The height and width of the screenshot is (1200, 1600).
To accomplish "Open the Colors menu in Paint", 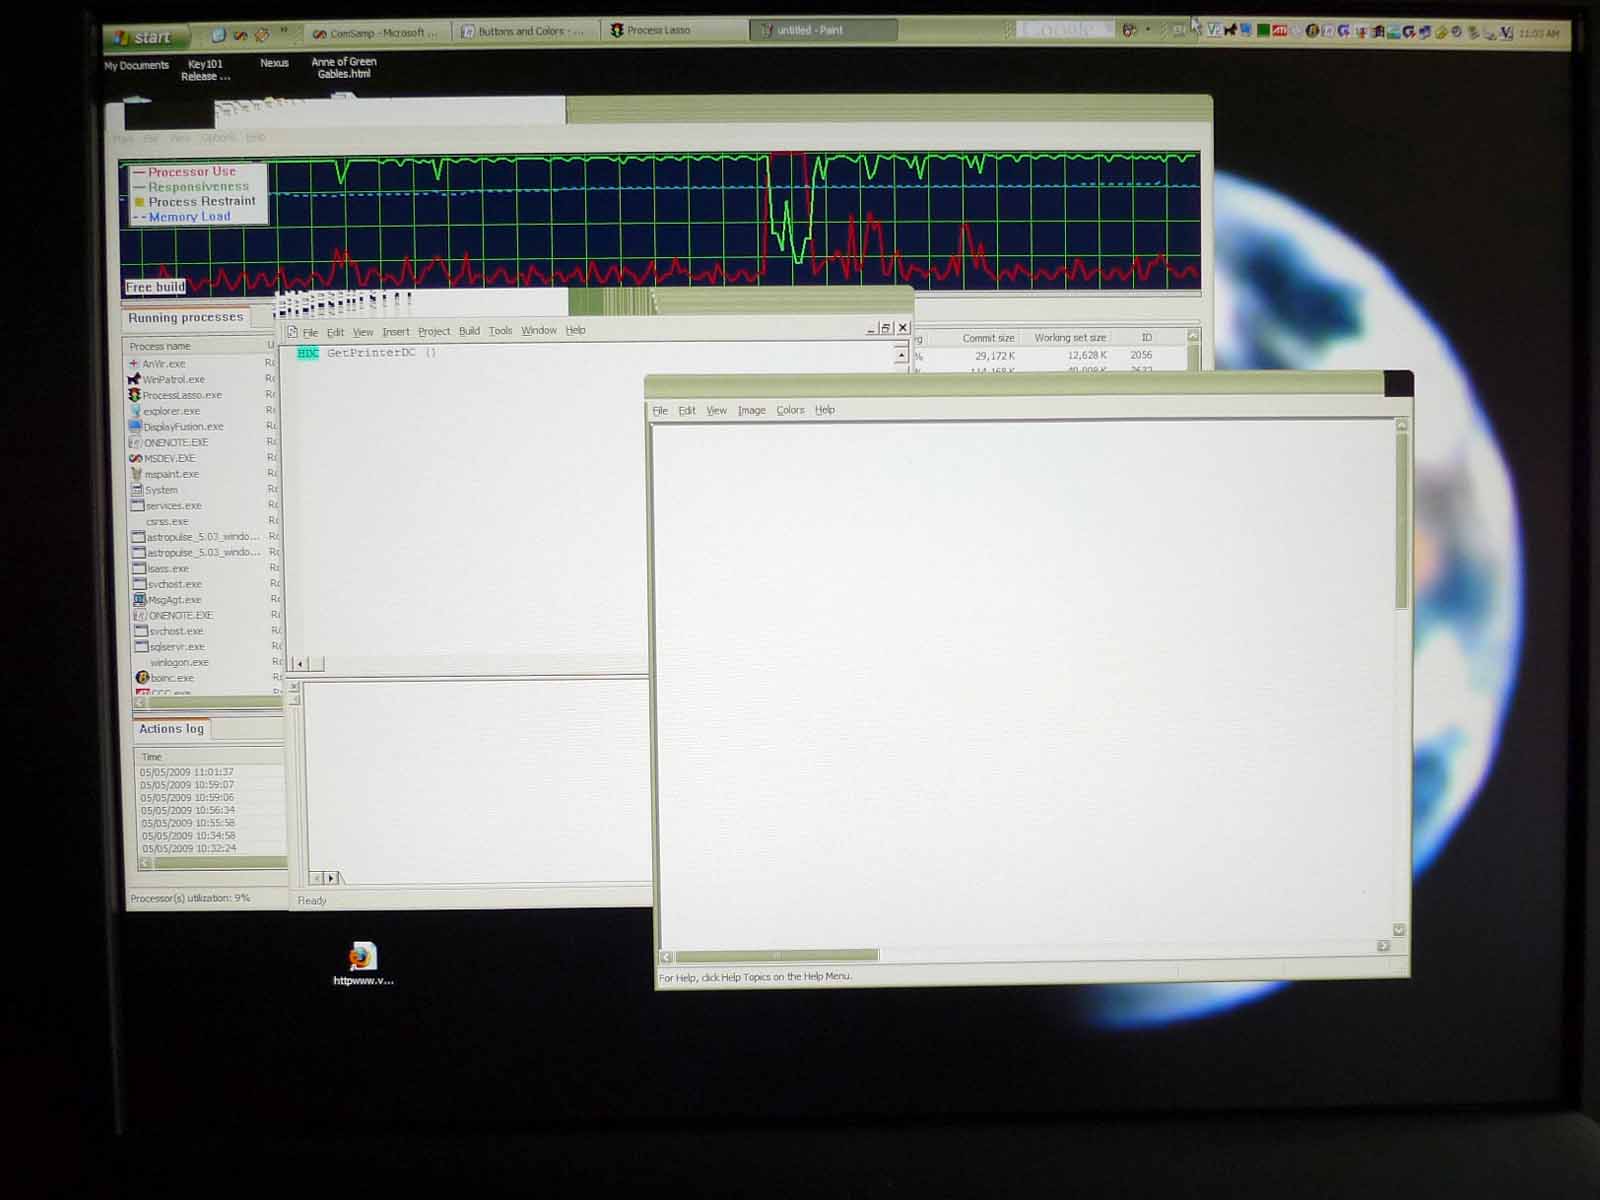I will tap(790, 410).
